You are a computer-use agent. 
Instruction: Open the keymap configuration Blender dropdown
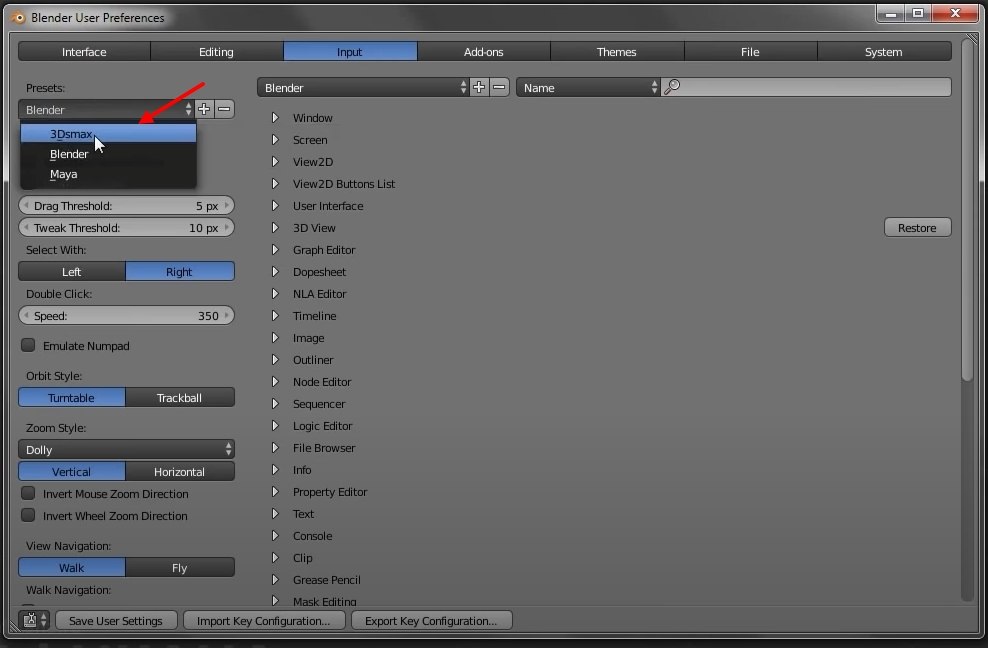coord(363,87)
